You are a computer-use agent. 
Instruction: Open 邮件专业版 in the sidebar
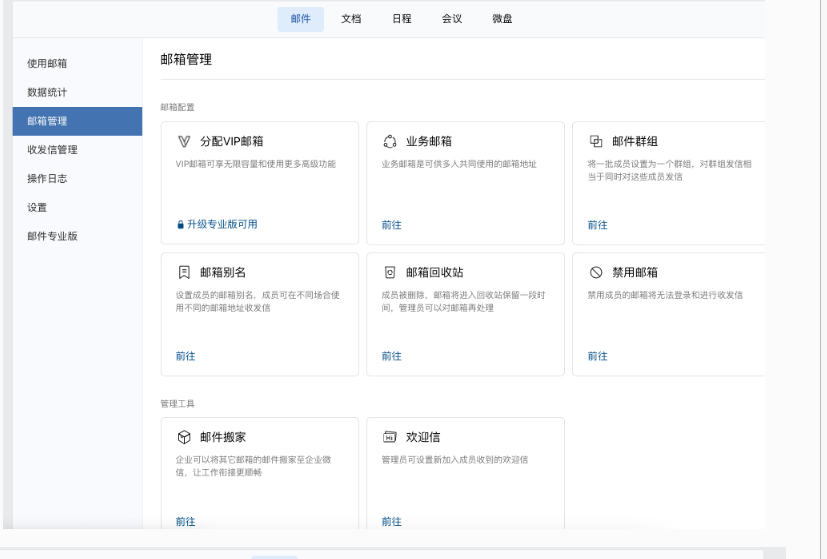[x=52, y=236]
